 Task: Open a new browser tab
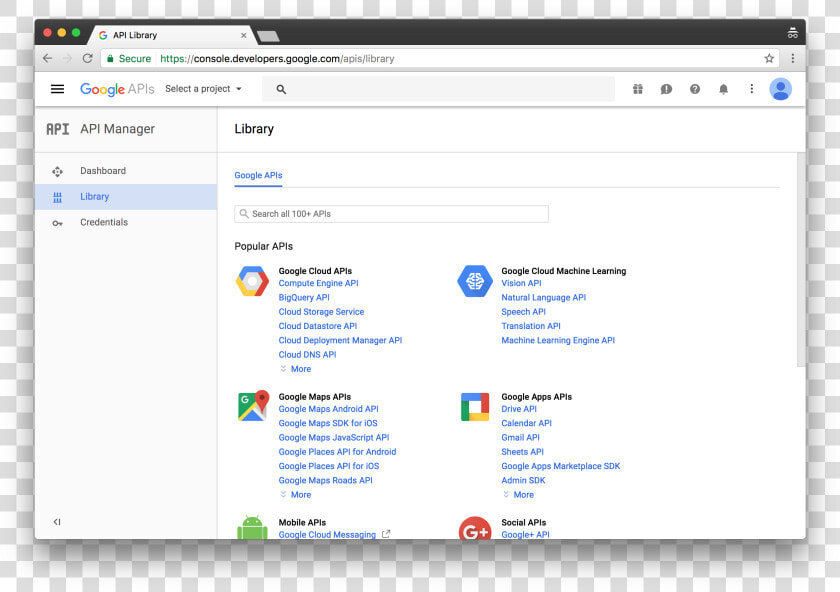(x=268, y=36)
